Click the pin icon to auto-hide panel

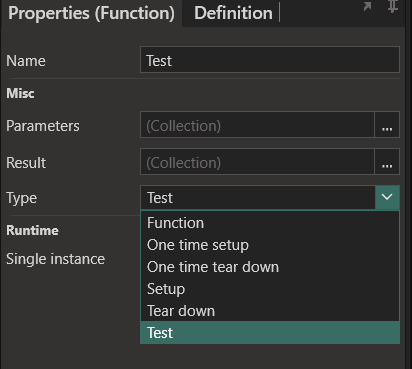tap(393, 7)
